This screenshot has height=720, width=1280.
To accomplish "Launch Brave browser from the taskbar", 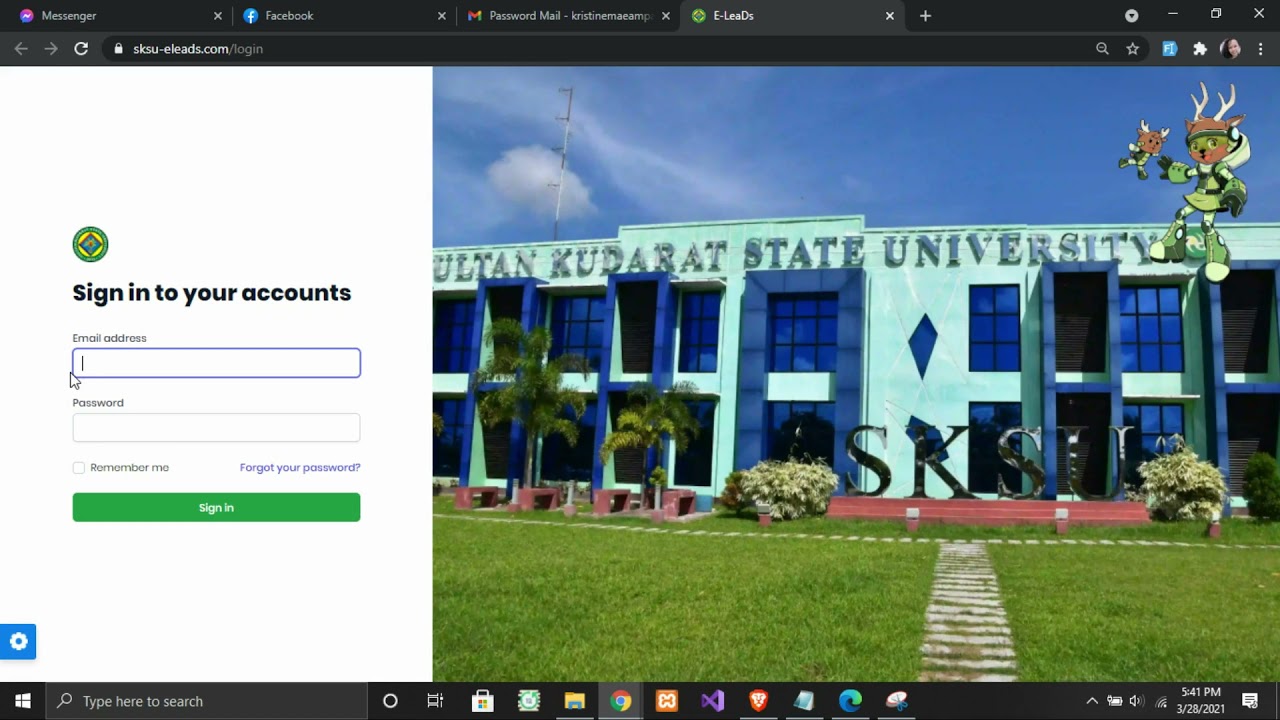I will click(758, 701).
